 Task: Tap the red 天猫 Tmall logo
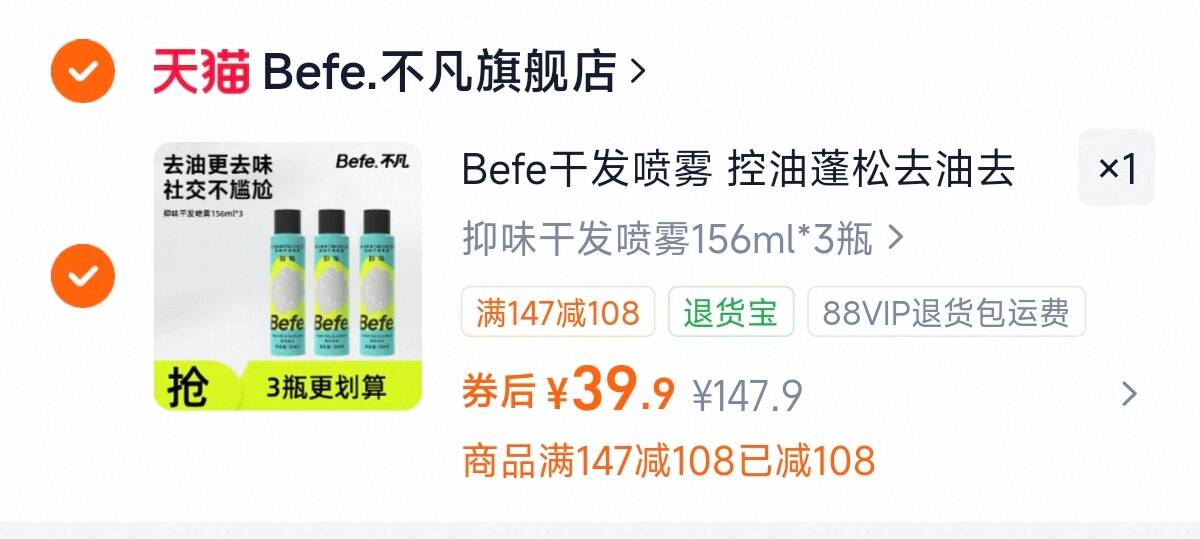[x=201, y=71]
